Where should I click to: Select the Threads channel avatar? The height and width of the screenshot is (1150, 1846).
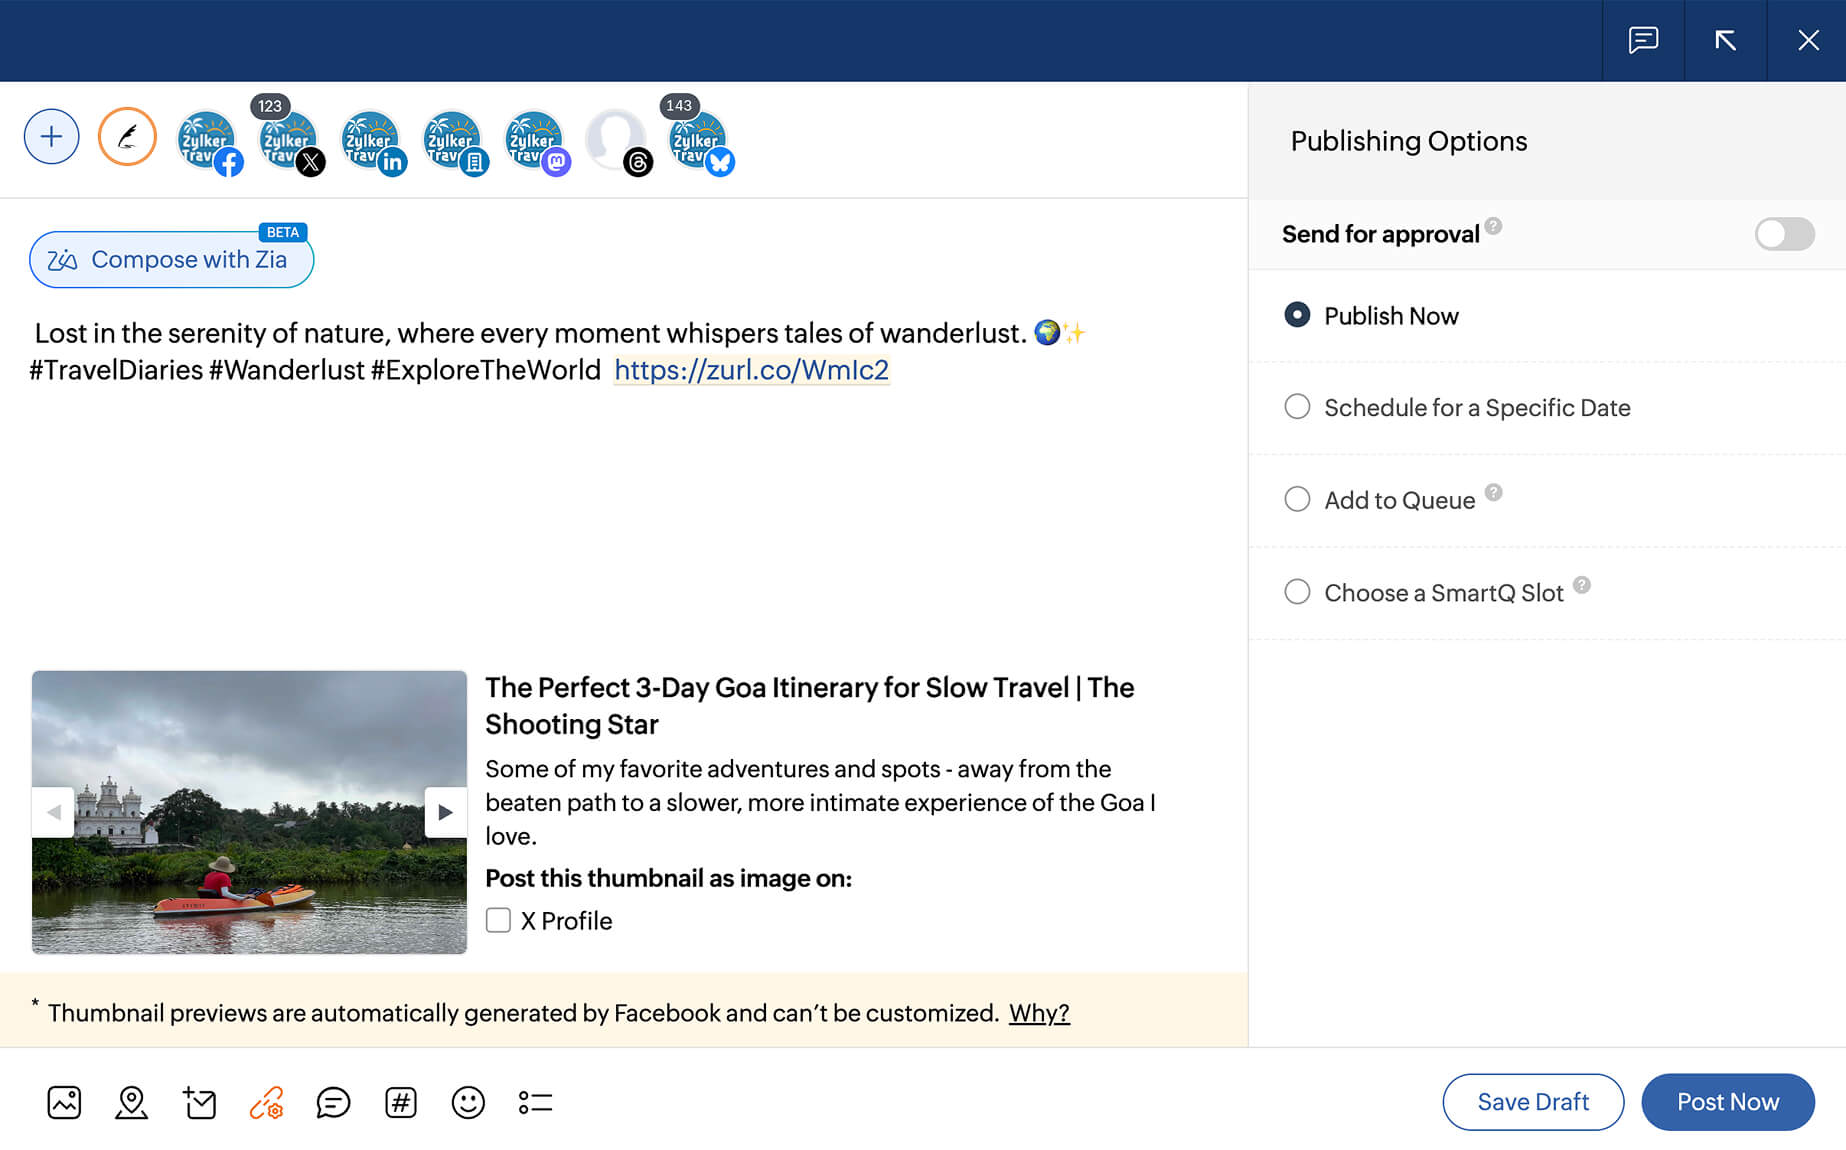618,142
